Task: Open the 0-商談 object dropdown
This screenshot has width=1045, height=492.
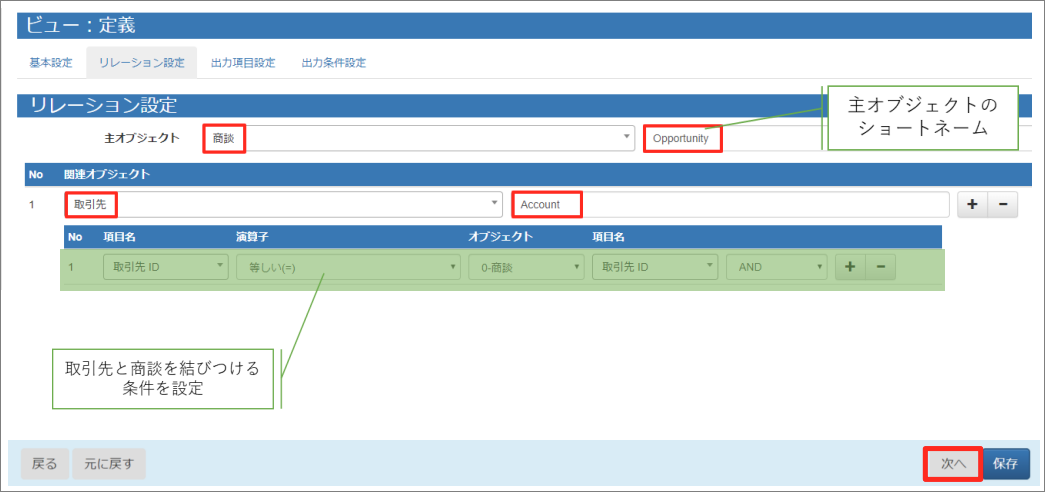Action: 526,267
